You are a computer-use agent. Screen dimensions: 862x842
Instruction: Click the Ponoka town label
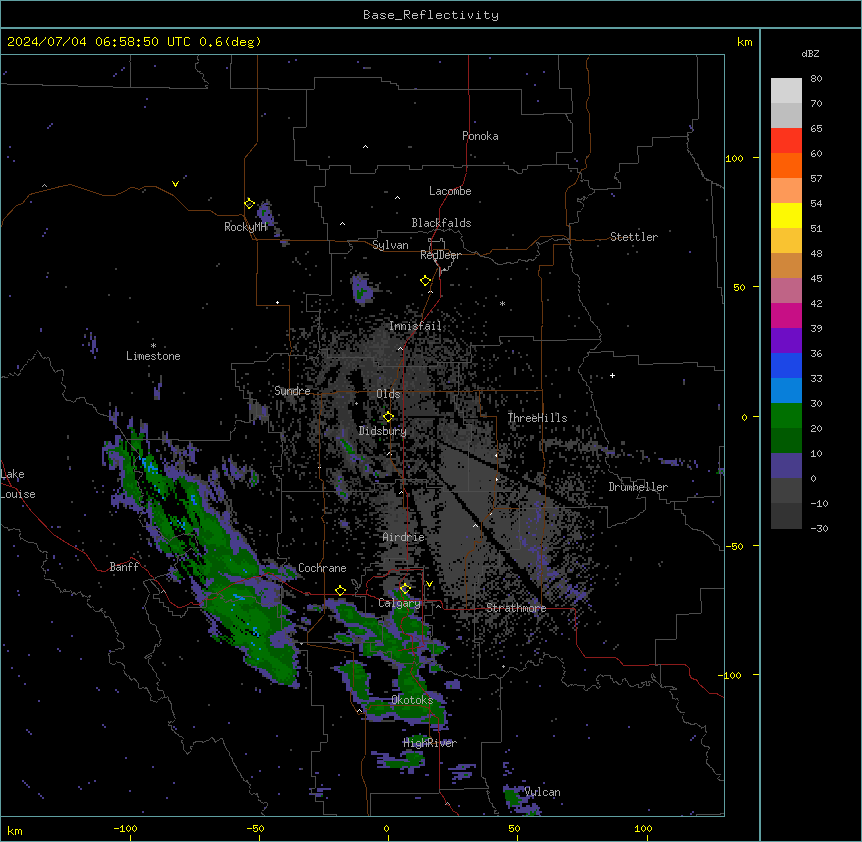click(480, 136)
